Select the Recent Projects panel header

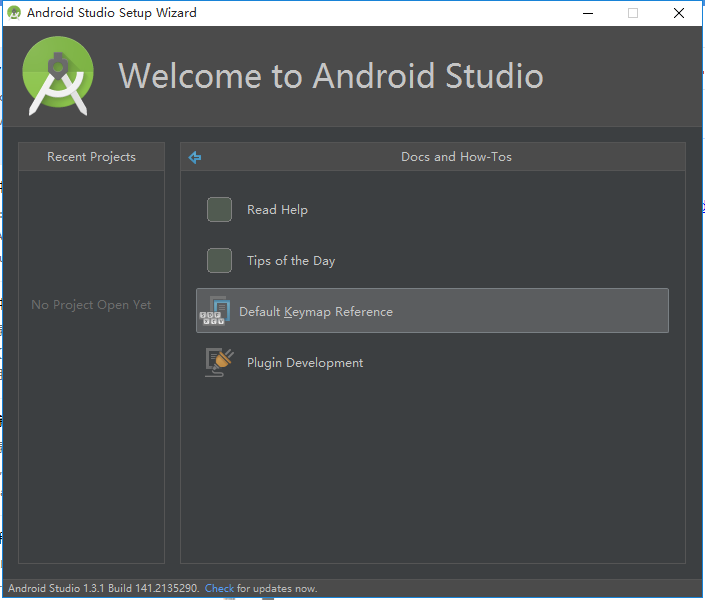tap(91, 157)
